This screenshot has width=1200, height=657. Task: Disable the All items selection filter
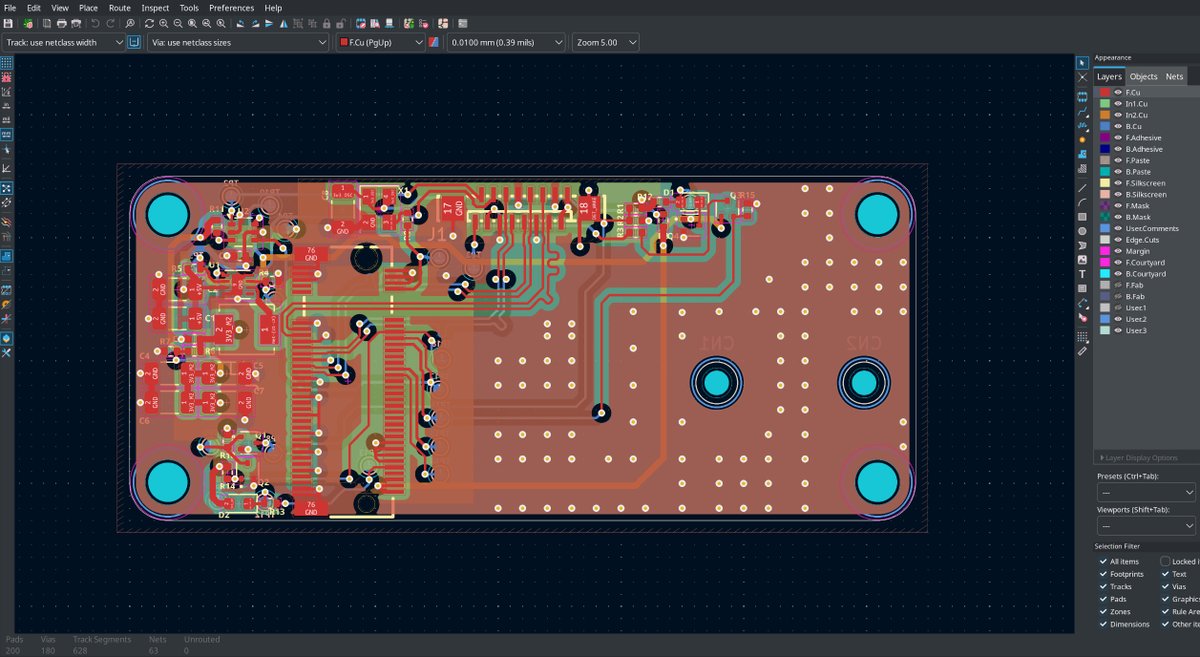[x=1104, y=561]
